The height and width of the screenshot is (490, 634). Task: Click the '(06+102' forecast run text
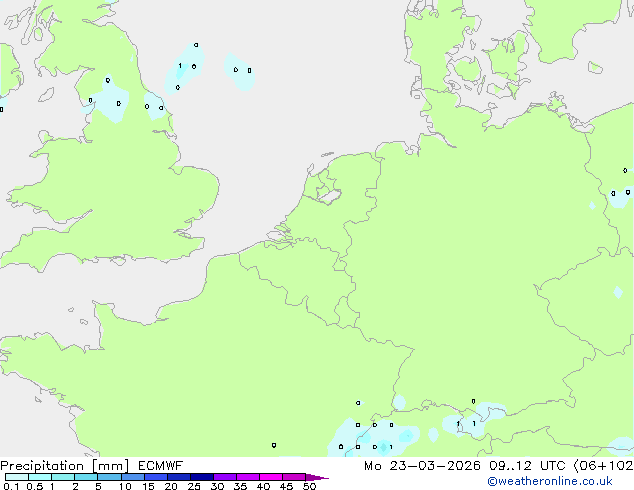tap(603, 466)
